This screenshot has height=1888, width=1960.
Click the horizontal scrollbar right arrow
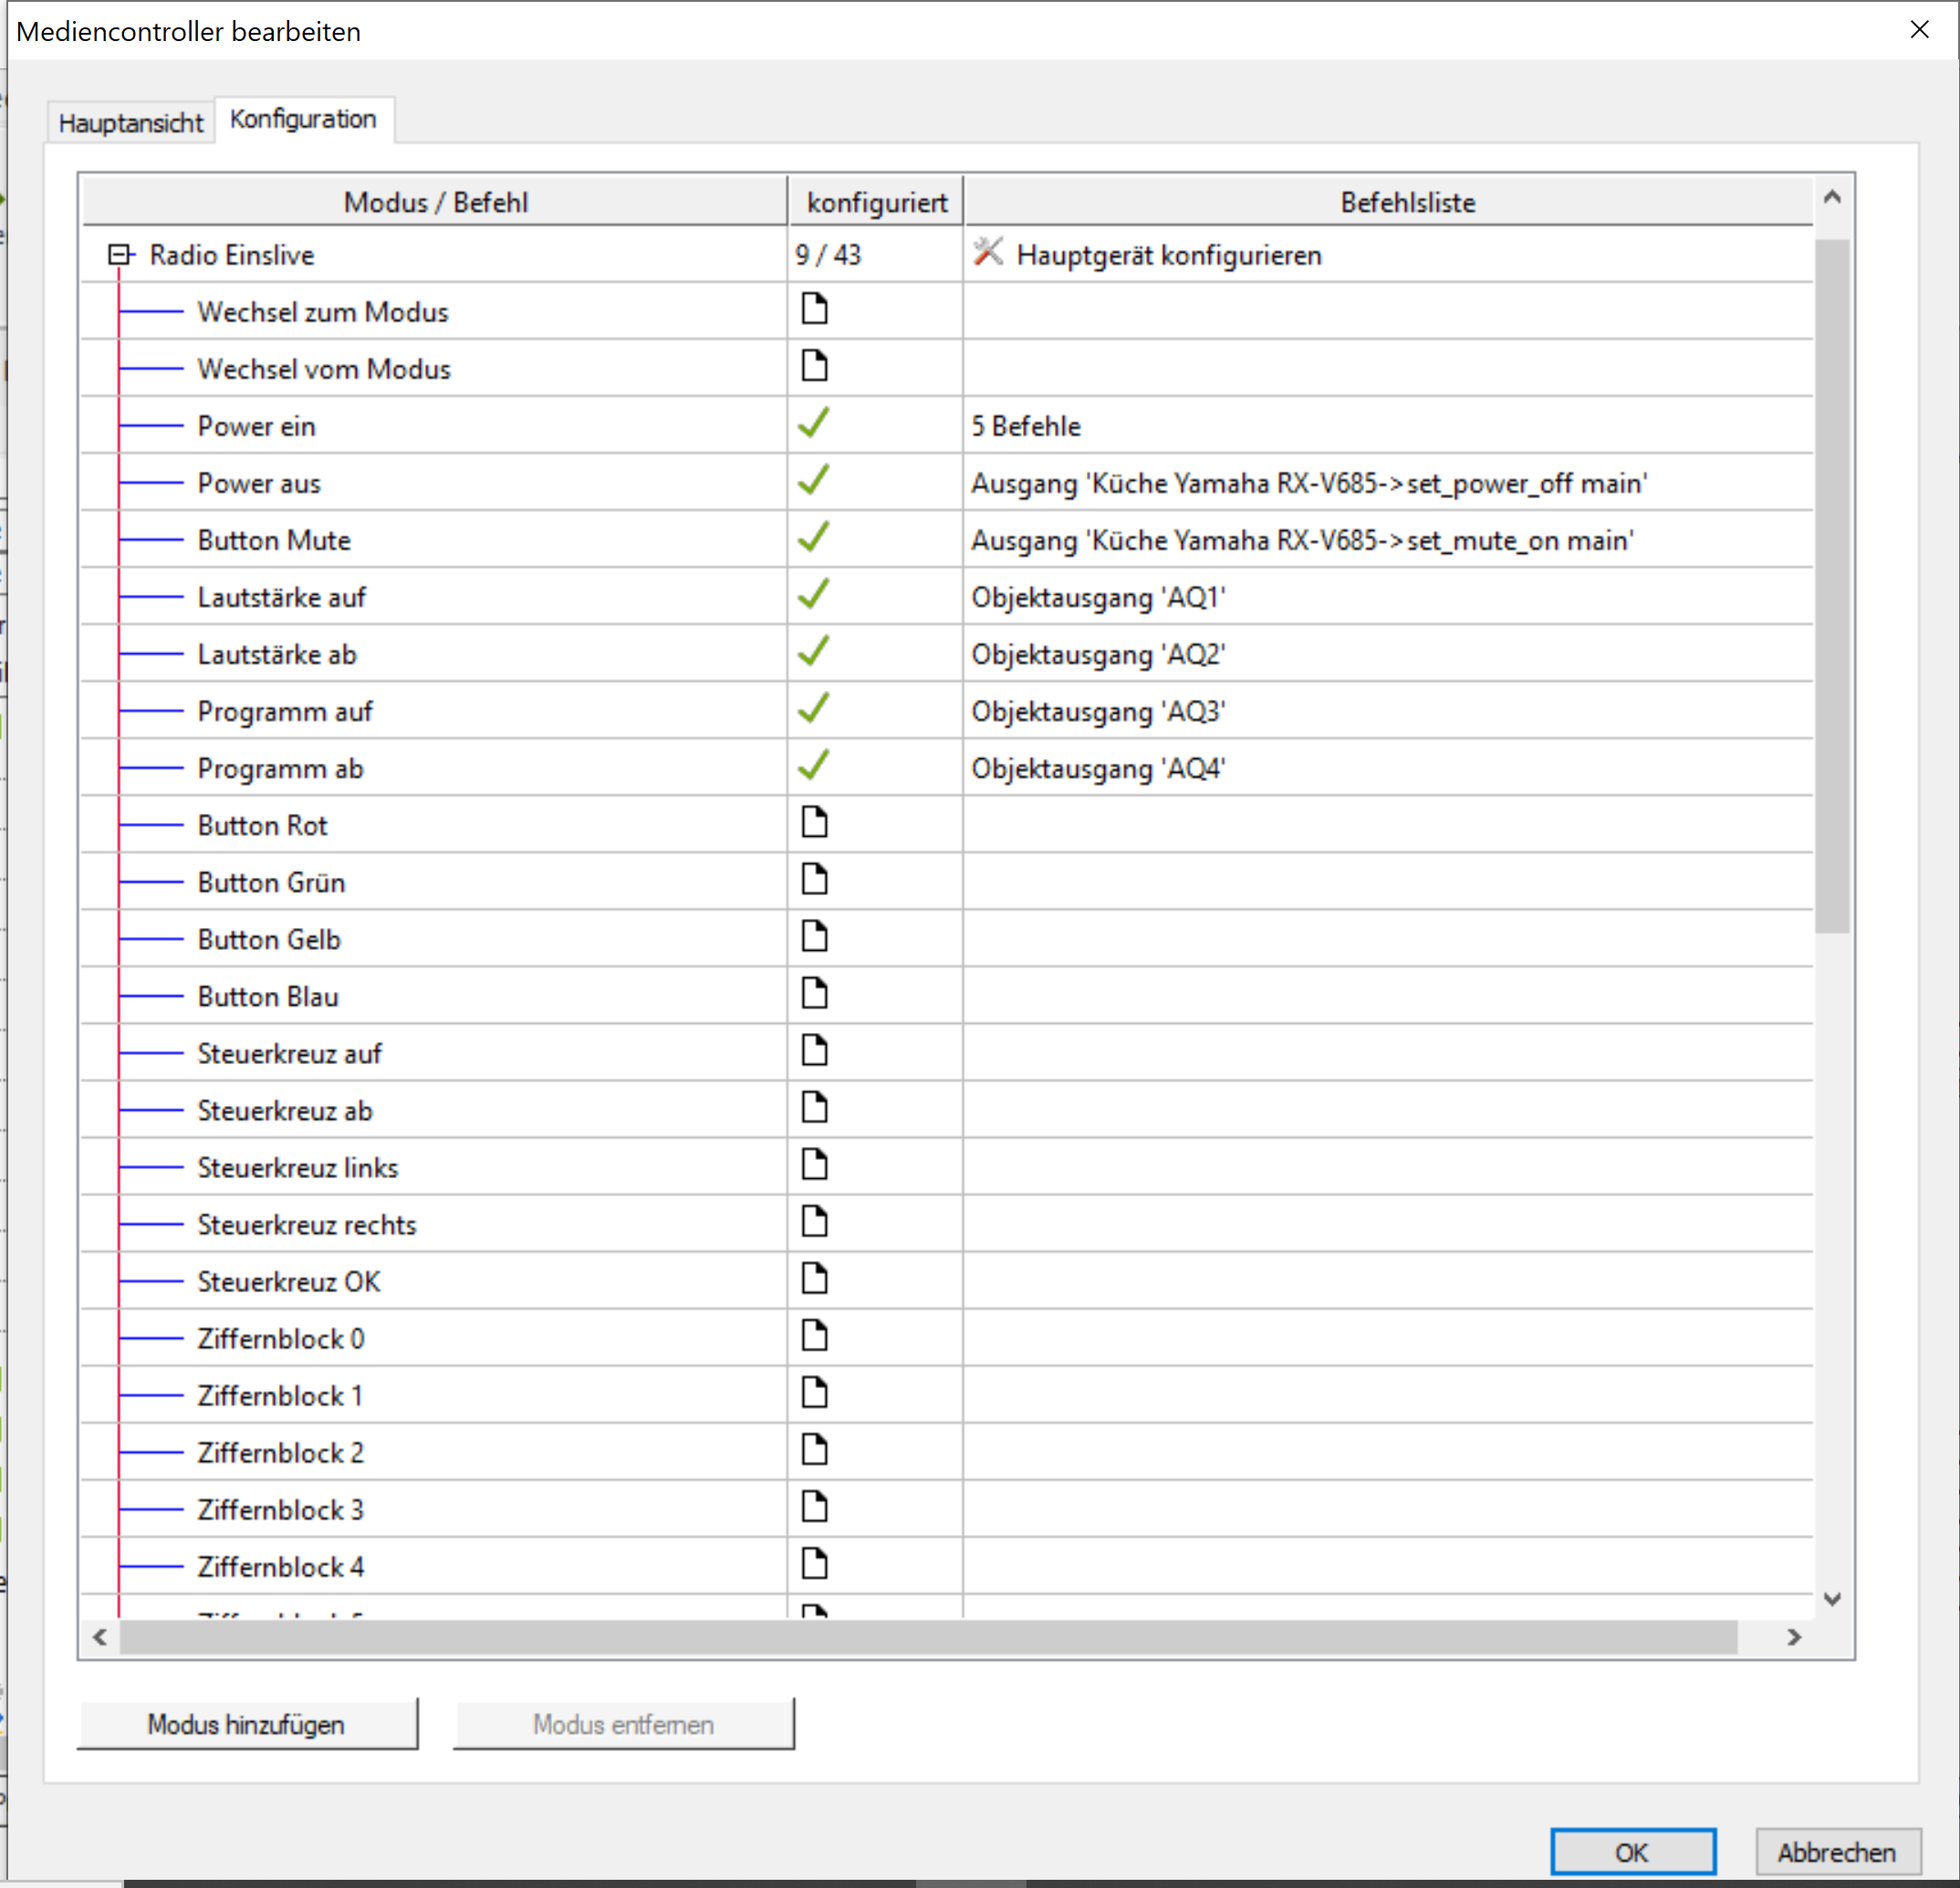1794,1637
